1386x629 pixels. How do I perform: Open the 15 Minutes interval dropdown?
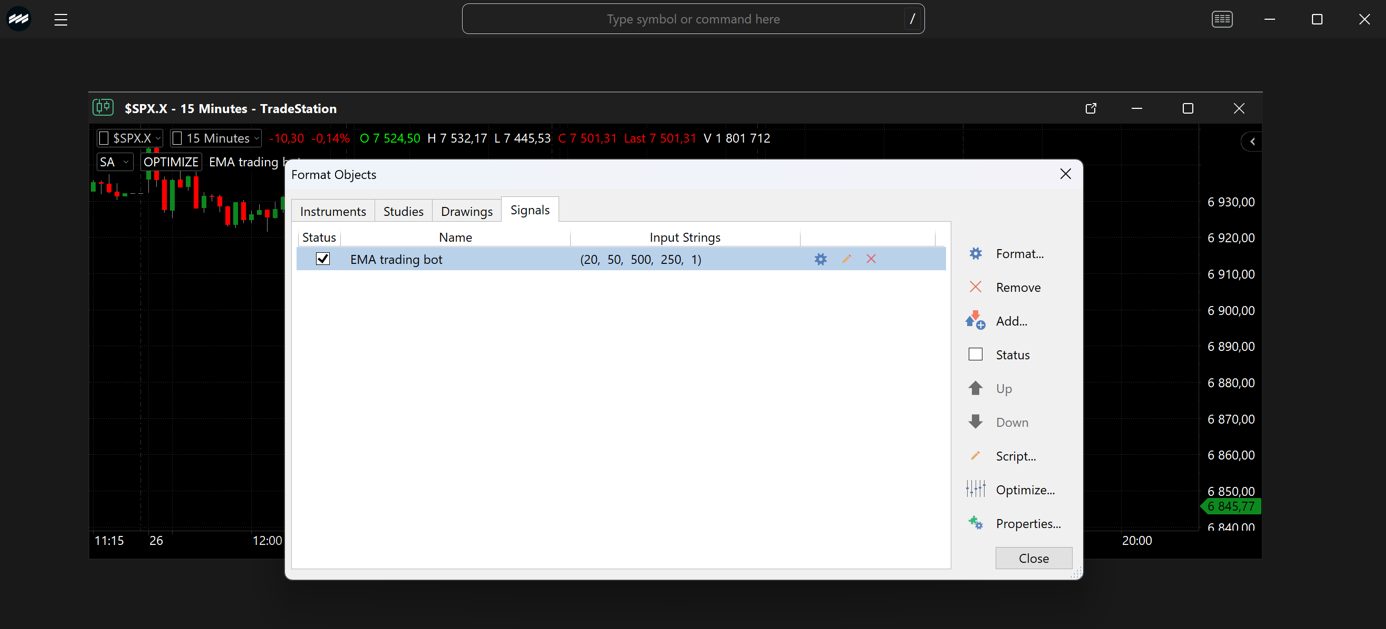[x=215, y=138]
